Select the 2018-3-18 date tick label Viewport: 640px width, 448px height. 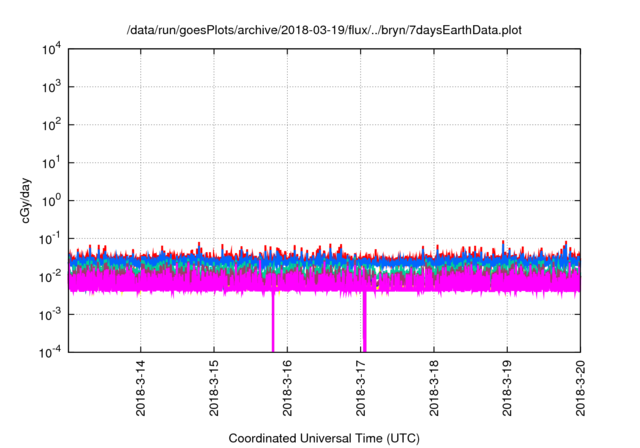(x=434, y=388)
